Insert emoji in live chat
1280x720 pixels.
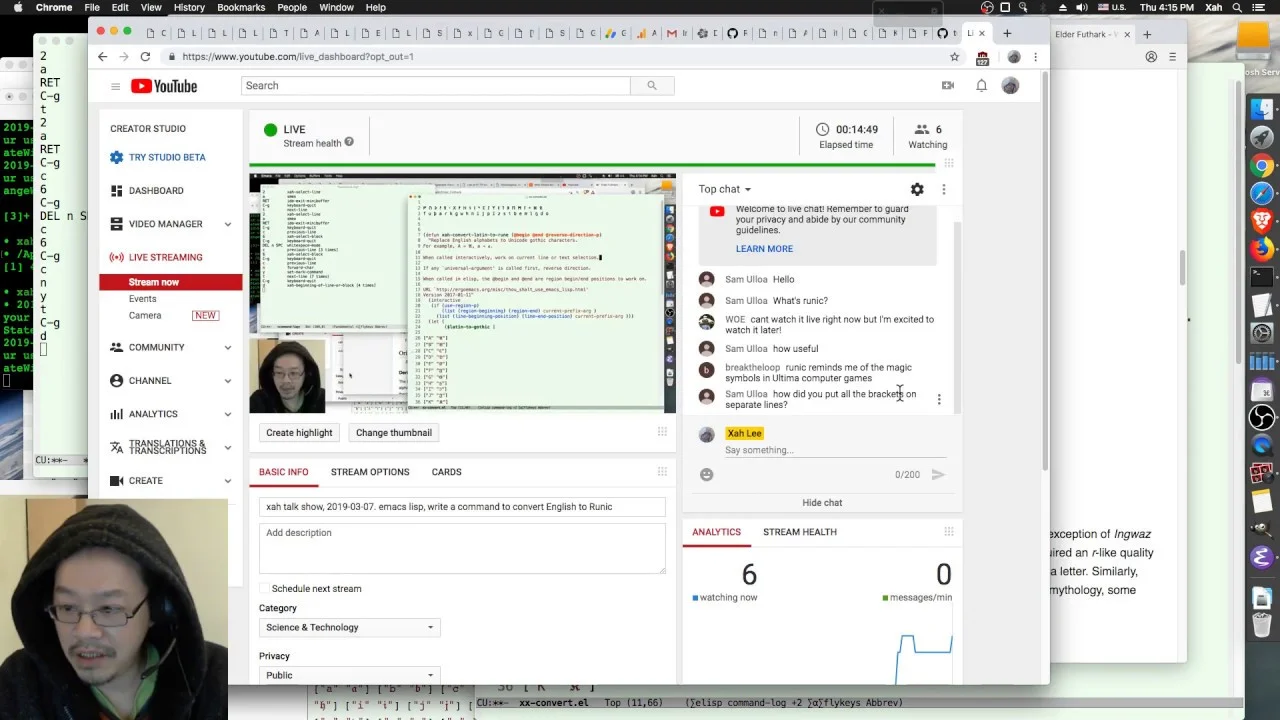(707, 475)
